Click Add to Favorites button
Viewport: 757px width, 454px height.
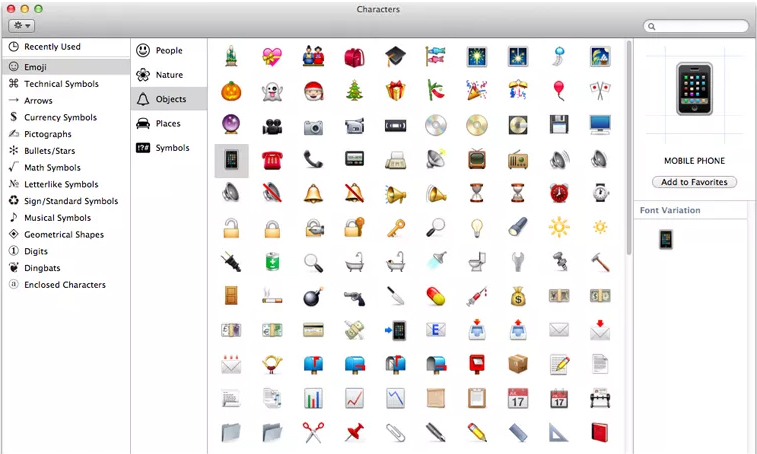coord(694,182)
